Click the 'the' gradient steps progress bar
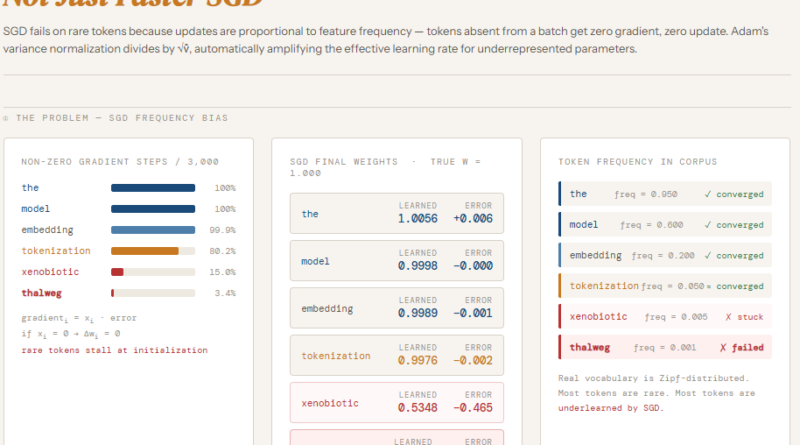Image resolution: width=800 pixels, height=445 pixels. click(153, 188)
